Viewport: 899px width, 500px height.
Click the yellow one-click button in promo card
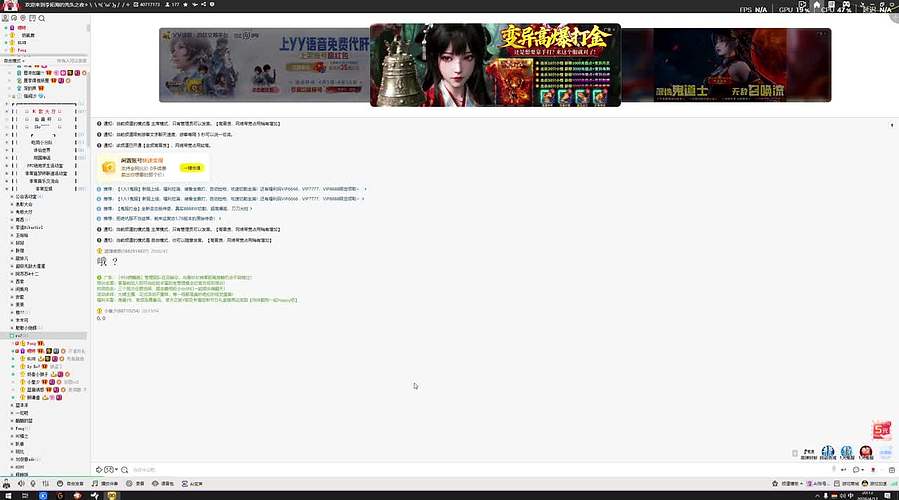(192, 168)
